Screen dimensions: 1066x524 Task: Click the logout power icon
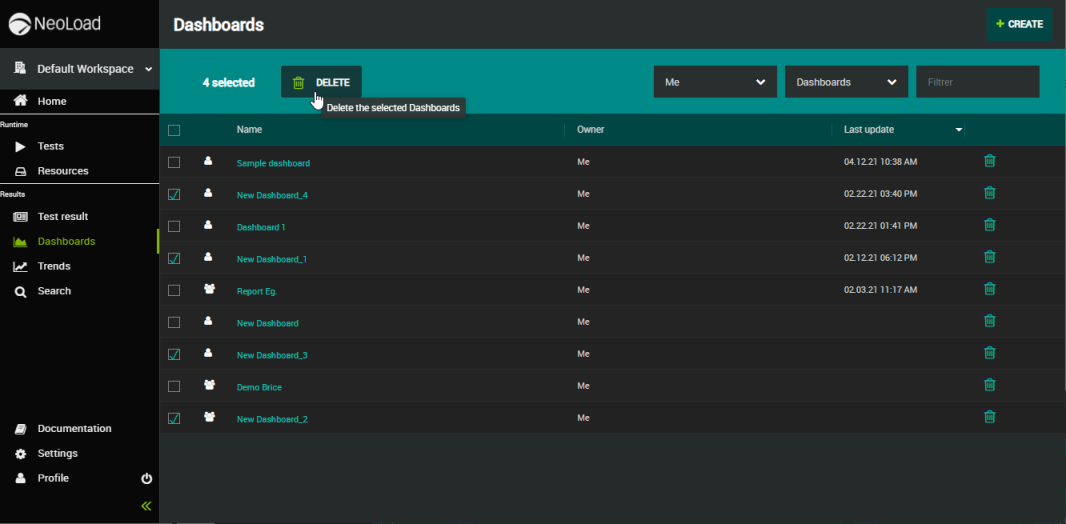(146, 478)
